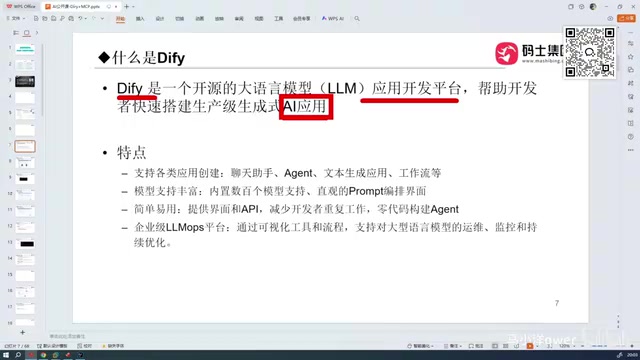The width and height of the screenshot is (640, 360).
Task: Open Chrome from the taskbar
Action: (43, 355)
